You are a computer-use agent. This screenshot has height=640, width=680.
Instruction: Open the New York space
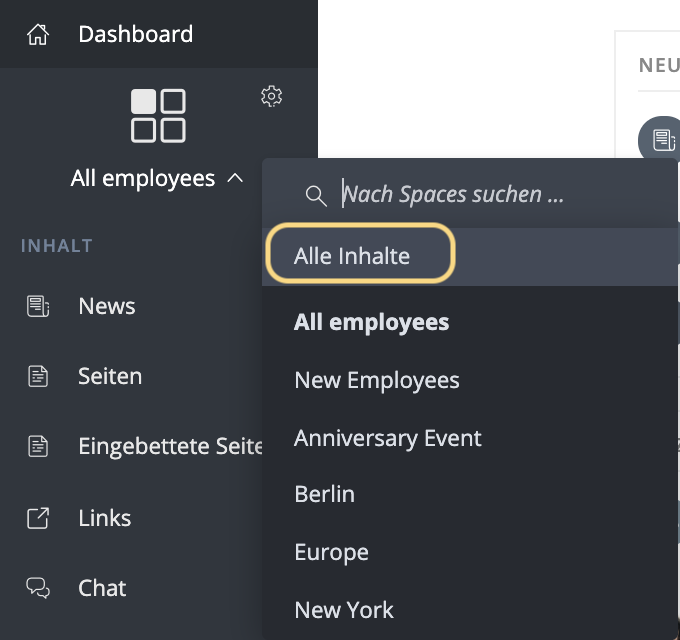point(344,609)
